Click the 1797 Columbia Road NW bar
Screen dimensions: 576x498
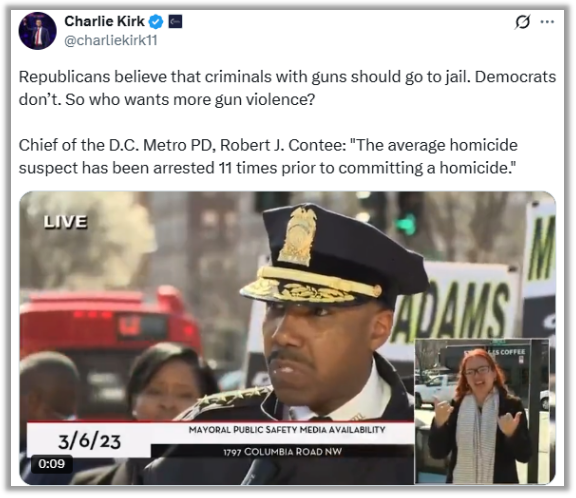click(x=282, y=451)
